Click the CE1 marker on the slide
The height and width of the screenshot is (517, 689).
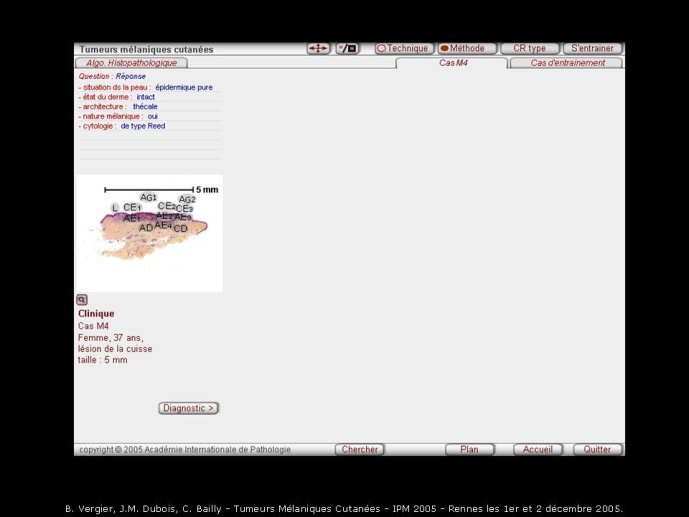pyautogui.click(x=132, y=207)
